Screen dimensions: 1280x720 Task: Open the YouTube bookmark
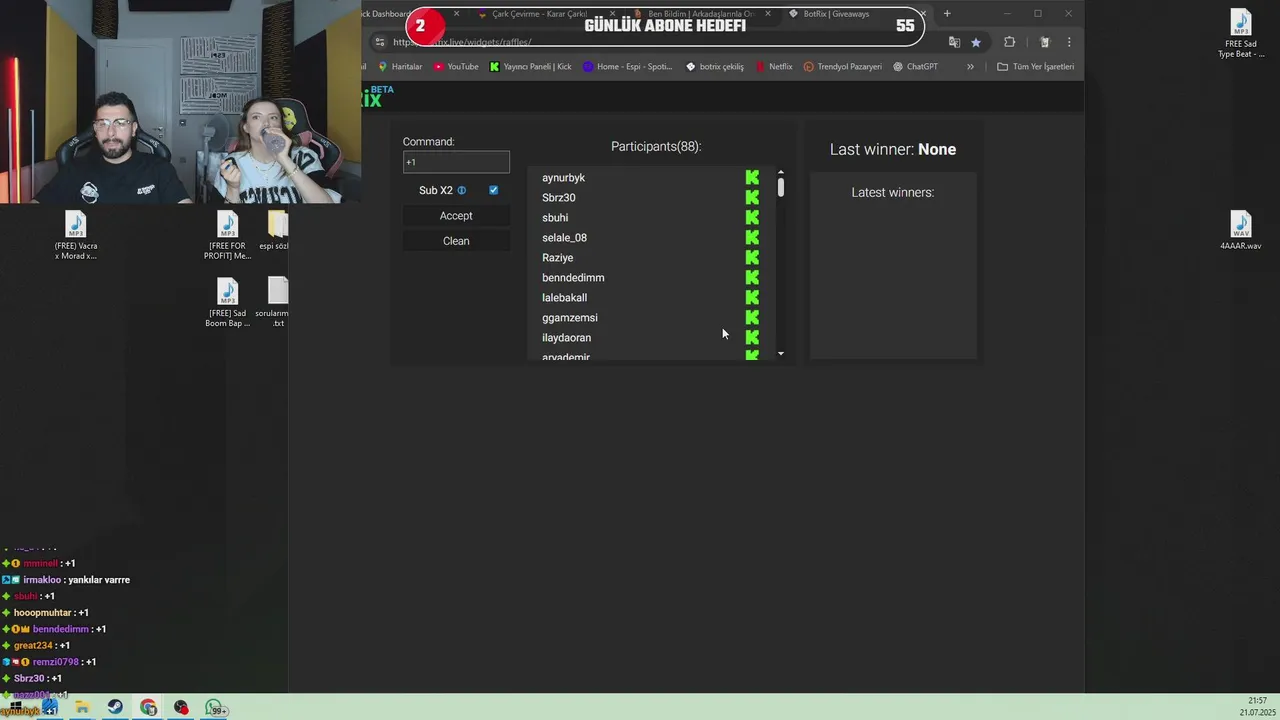click(456, 67)
